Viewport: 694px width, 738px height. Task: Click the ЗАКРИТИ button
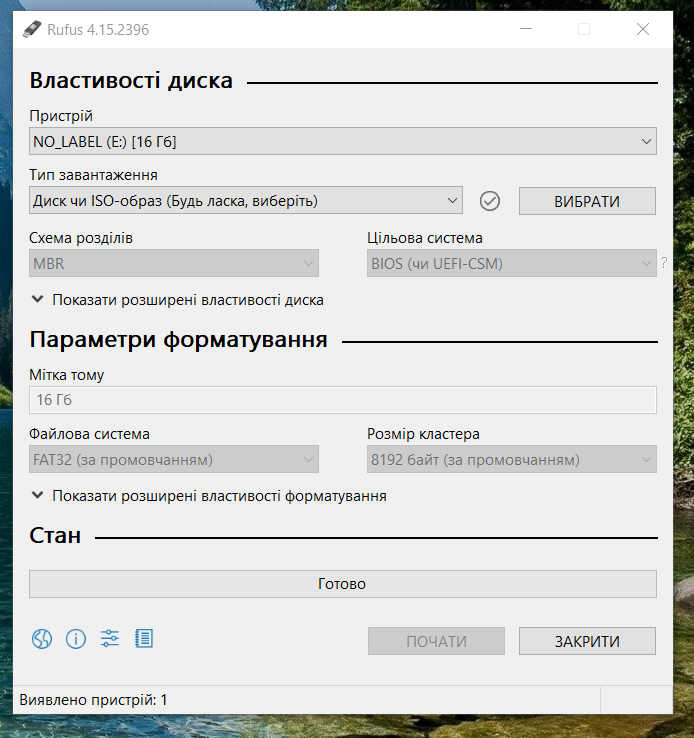(x=587, y=641)
